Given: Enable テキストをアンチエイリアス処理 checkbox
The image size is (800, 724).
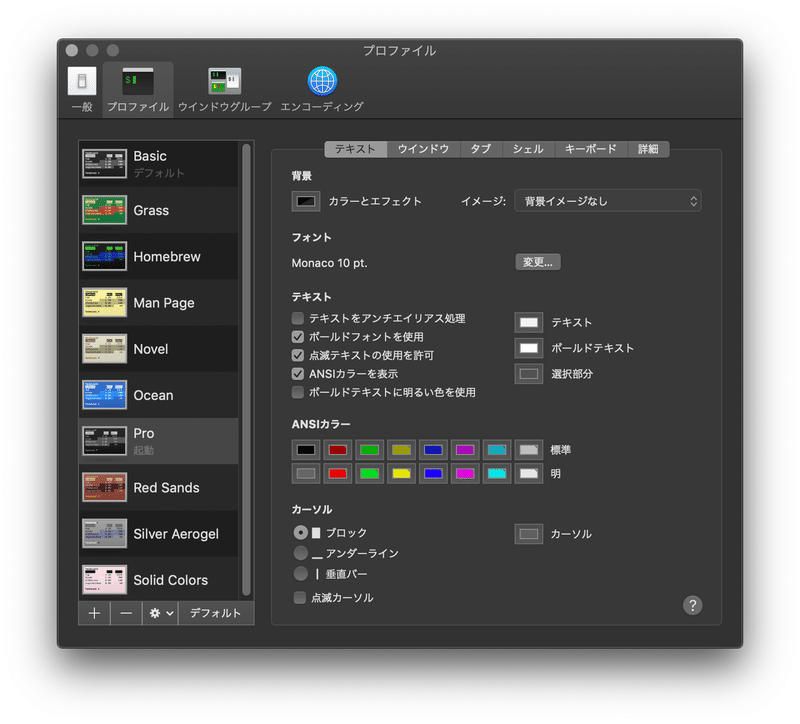Looking at the screenshot, I should [x=297, y=317].
